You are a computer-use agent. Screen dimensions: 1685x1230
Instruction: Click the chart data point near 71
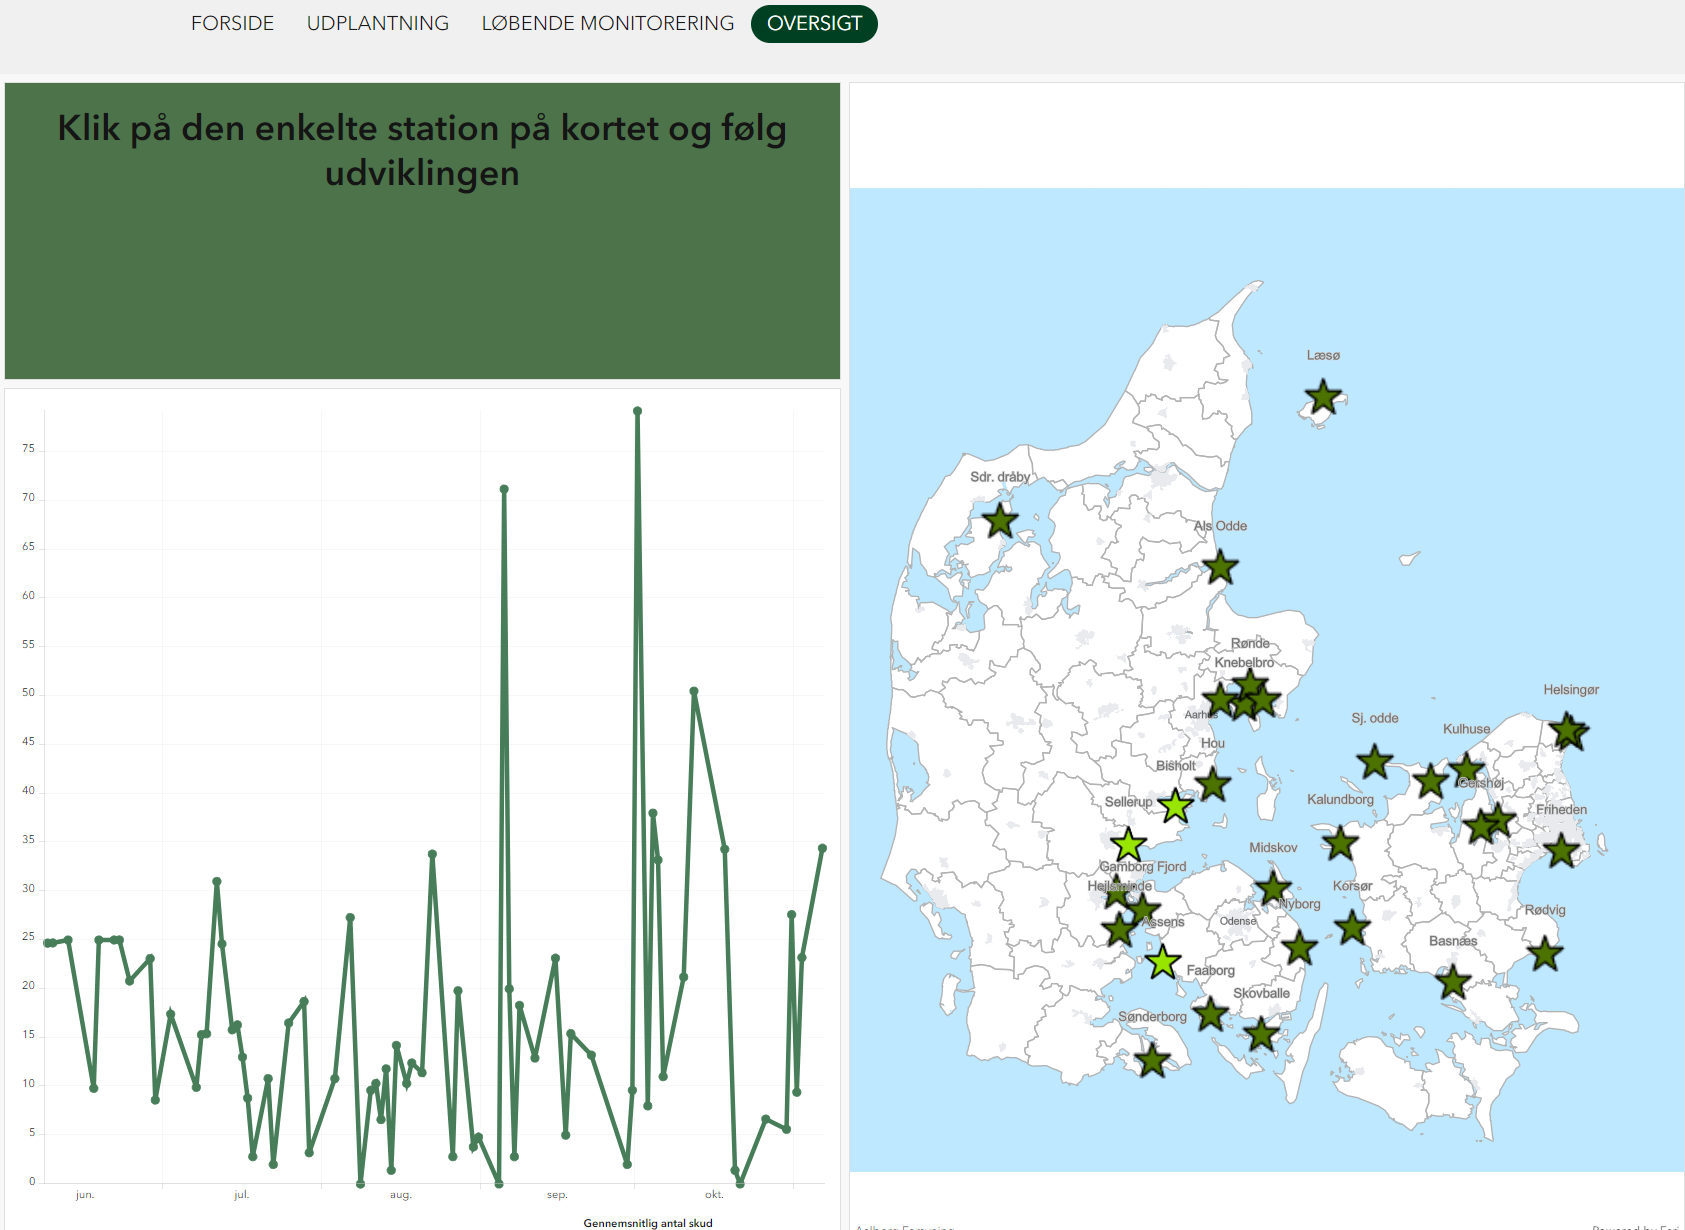504,489
